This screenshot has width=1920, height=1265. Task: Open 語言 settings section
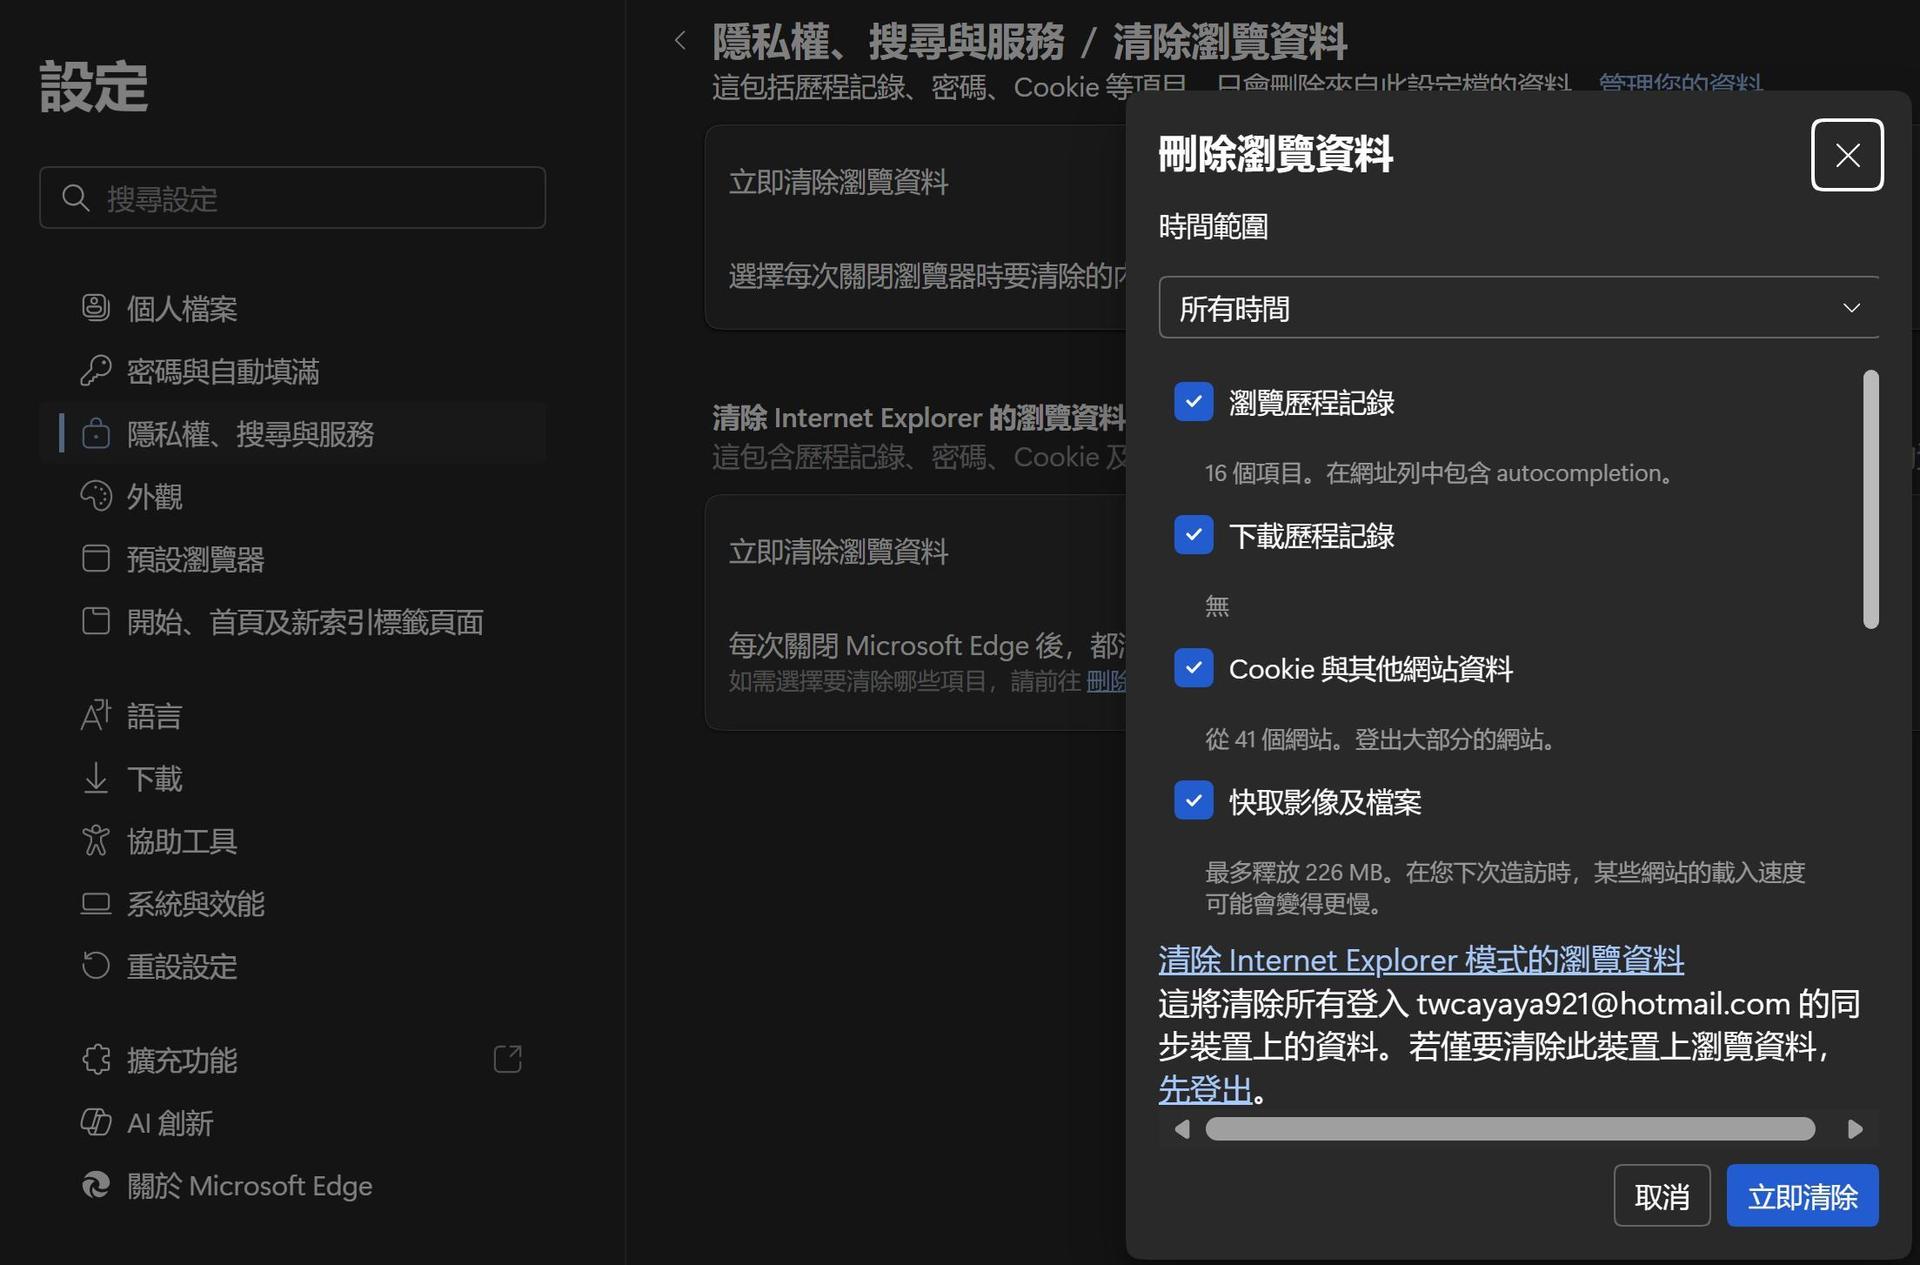tap(292, 715)
